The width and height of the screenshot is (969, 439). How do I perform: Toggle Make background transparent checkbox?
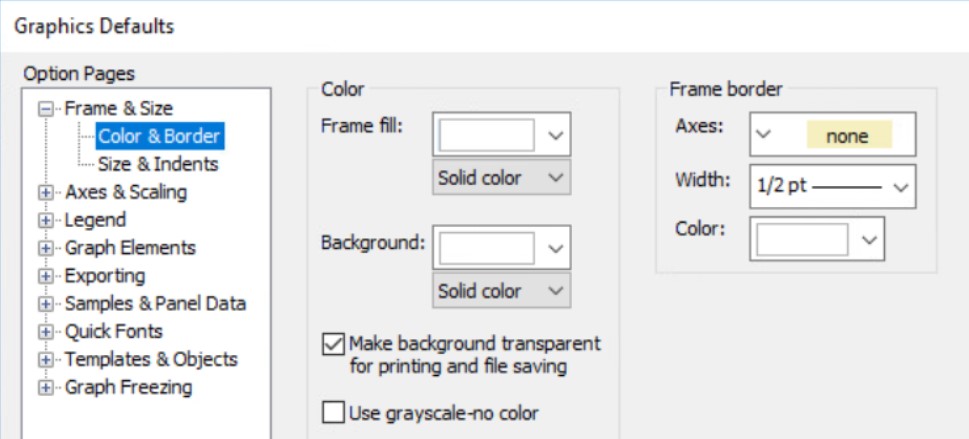coord(332,344)
